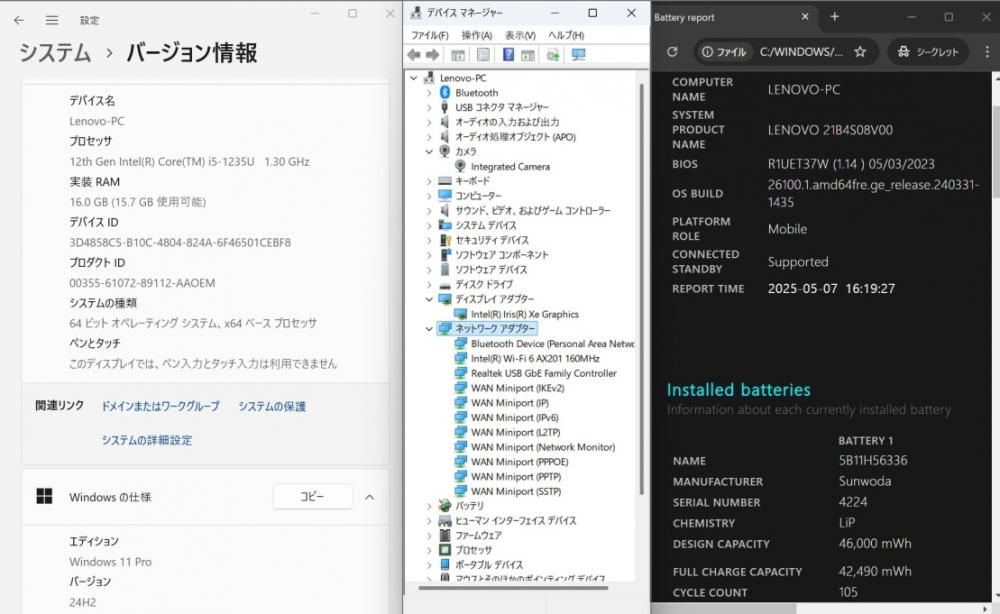This screenshot has height=614, width=1000.
Task: Select the コンピューター category icon
Action: coord(445,196)
